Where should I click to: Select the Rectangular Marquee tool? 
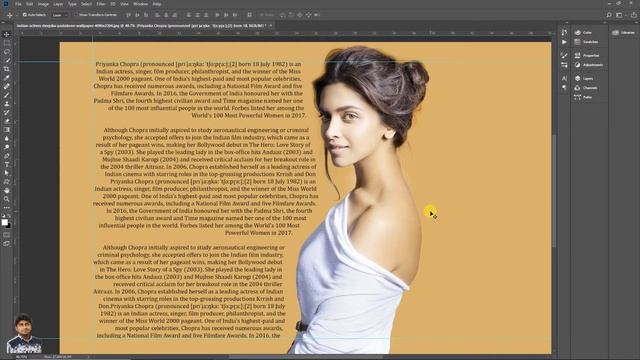point(7,43)
